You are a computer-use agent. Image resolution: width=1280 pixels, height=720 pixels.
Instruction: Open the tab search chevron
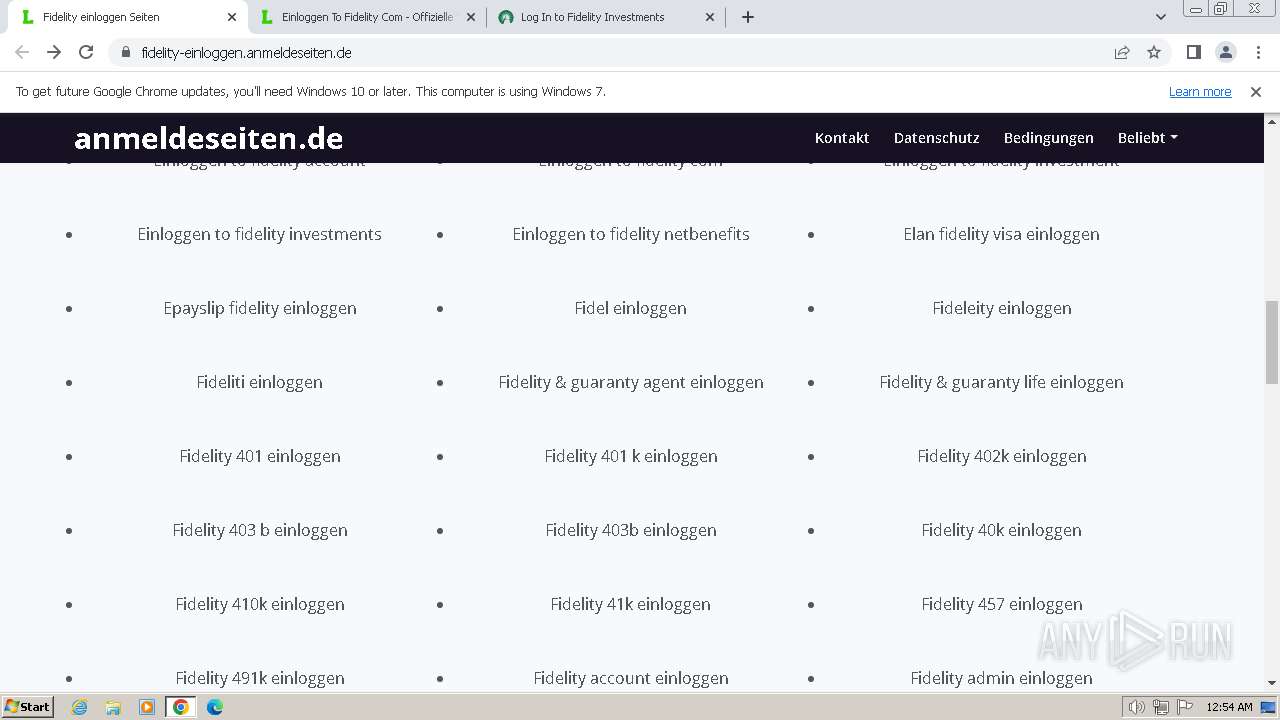point(1161,17)
